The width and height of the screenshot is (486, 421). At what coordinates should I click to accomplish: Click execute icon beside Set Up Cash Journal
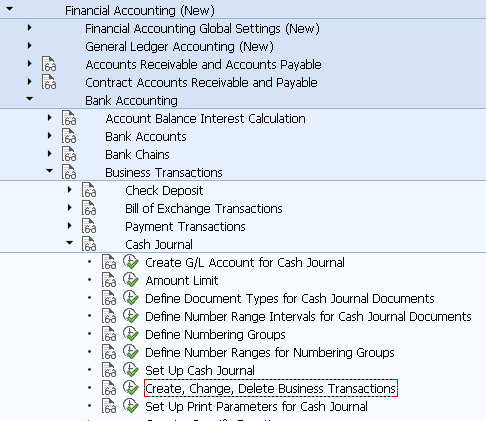(131, 370)
